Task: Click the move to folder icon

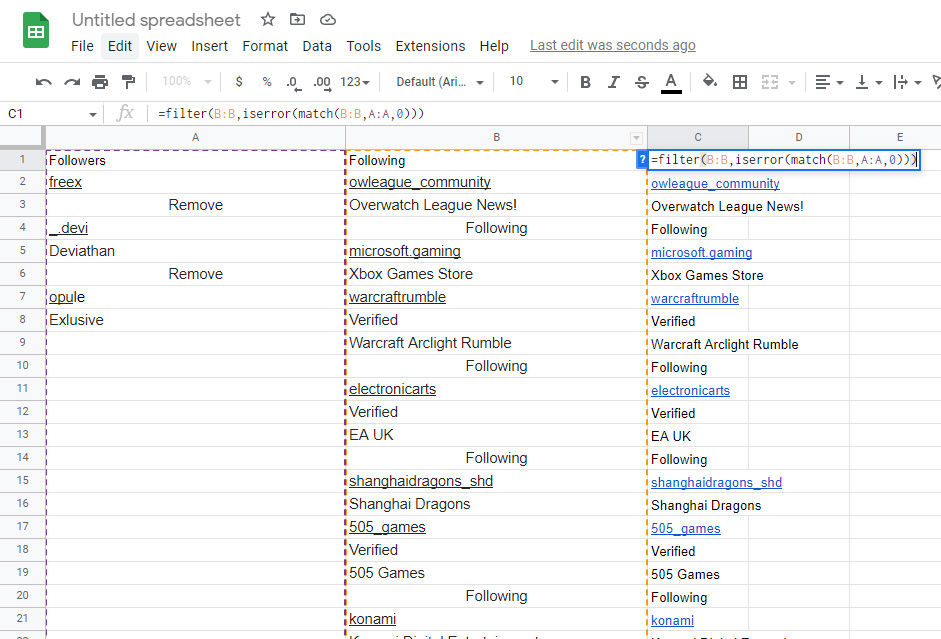Action: coord(297,20)
